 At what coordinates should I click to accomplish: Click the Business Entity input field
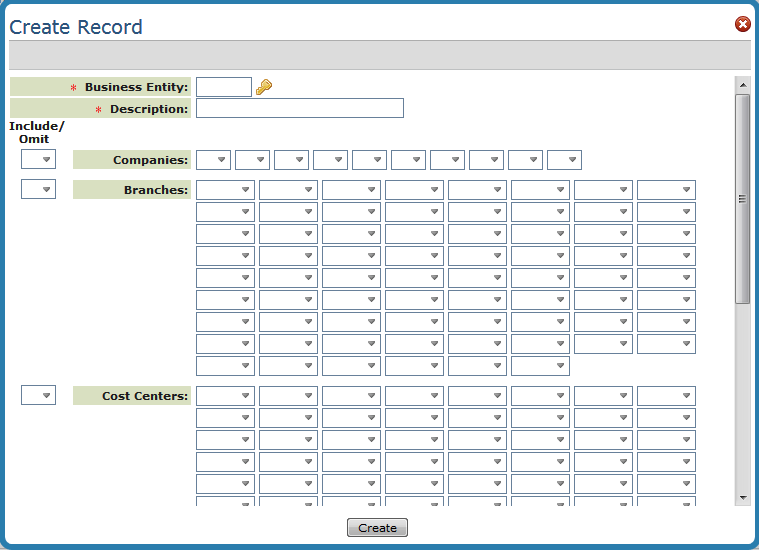[x=224, y=87]
